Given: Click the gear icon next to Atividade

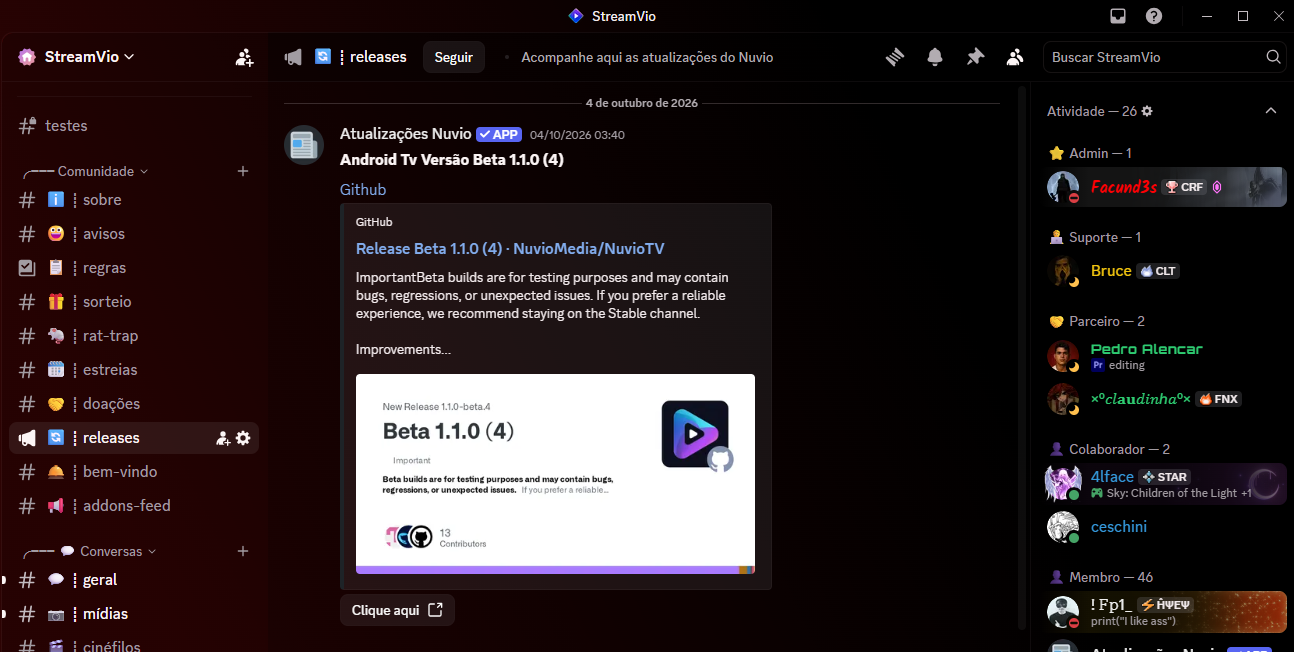Looking at the screenshot, I should point(1147,111).
